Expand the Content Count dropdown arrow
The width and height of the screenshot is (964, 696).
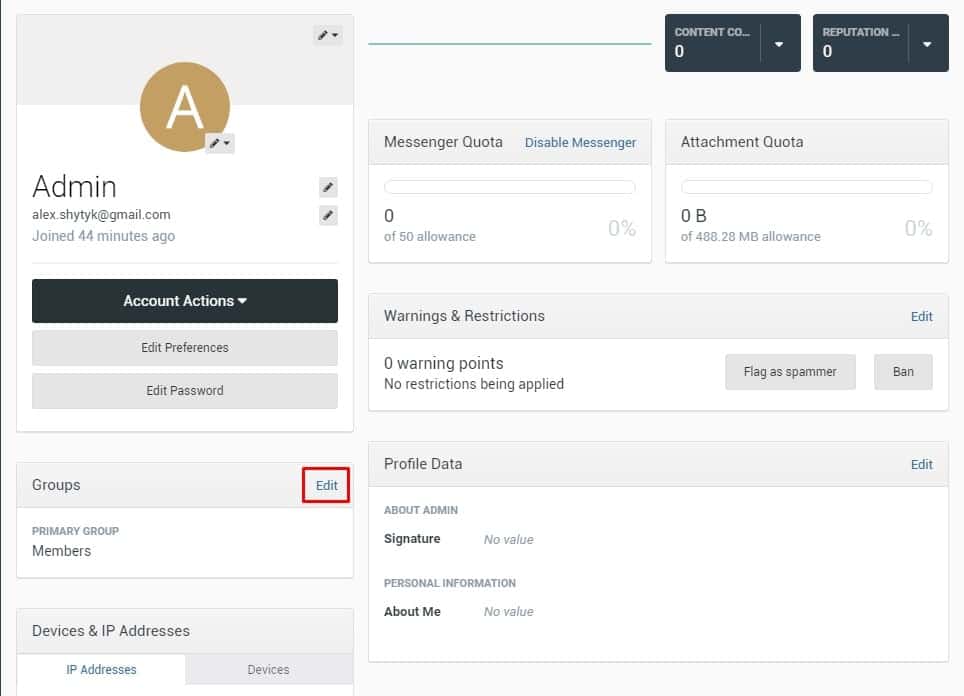(x=779, y=43)
